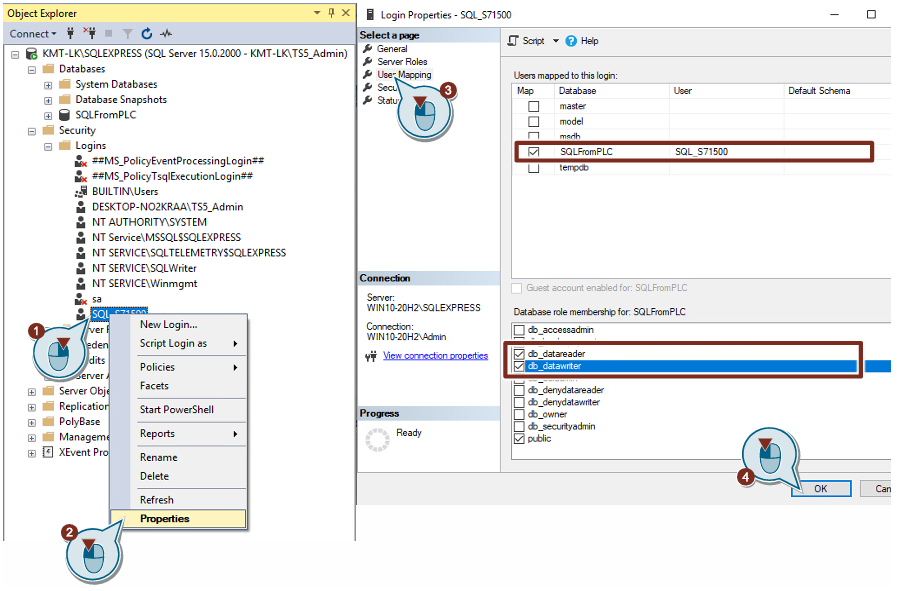Uncheck the db_datareader role checkbox
The image size is (903, 591).
[519, 354]
